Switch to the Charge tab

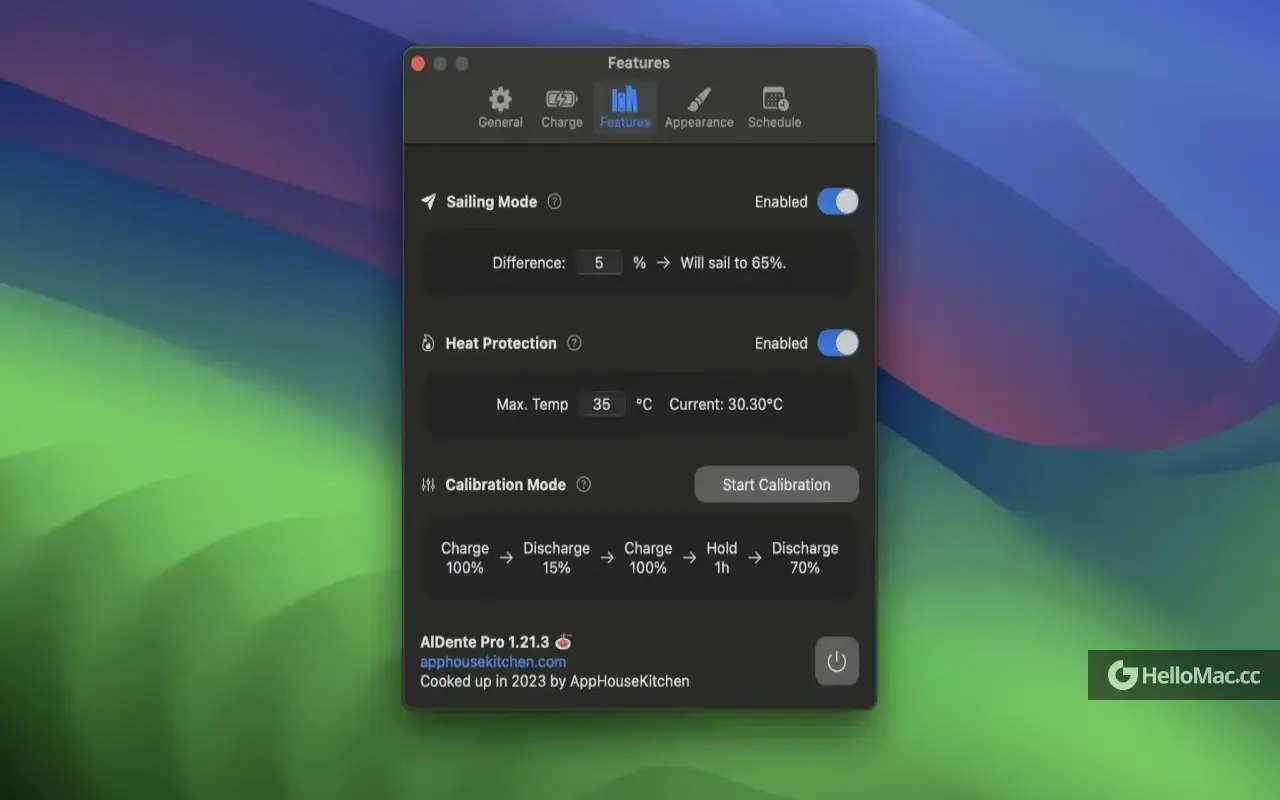pos(561,108)
